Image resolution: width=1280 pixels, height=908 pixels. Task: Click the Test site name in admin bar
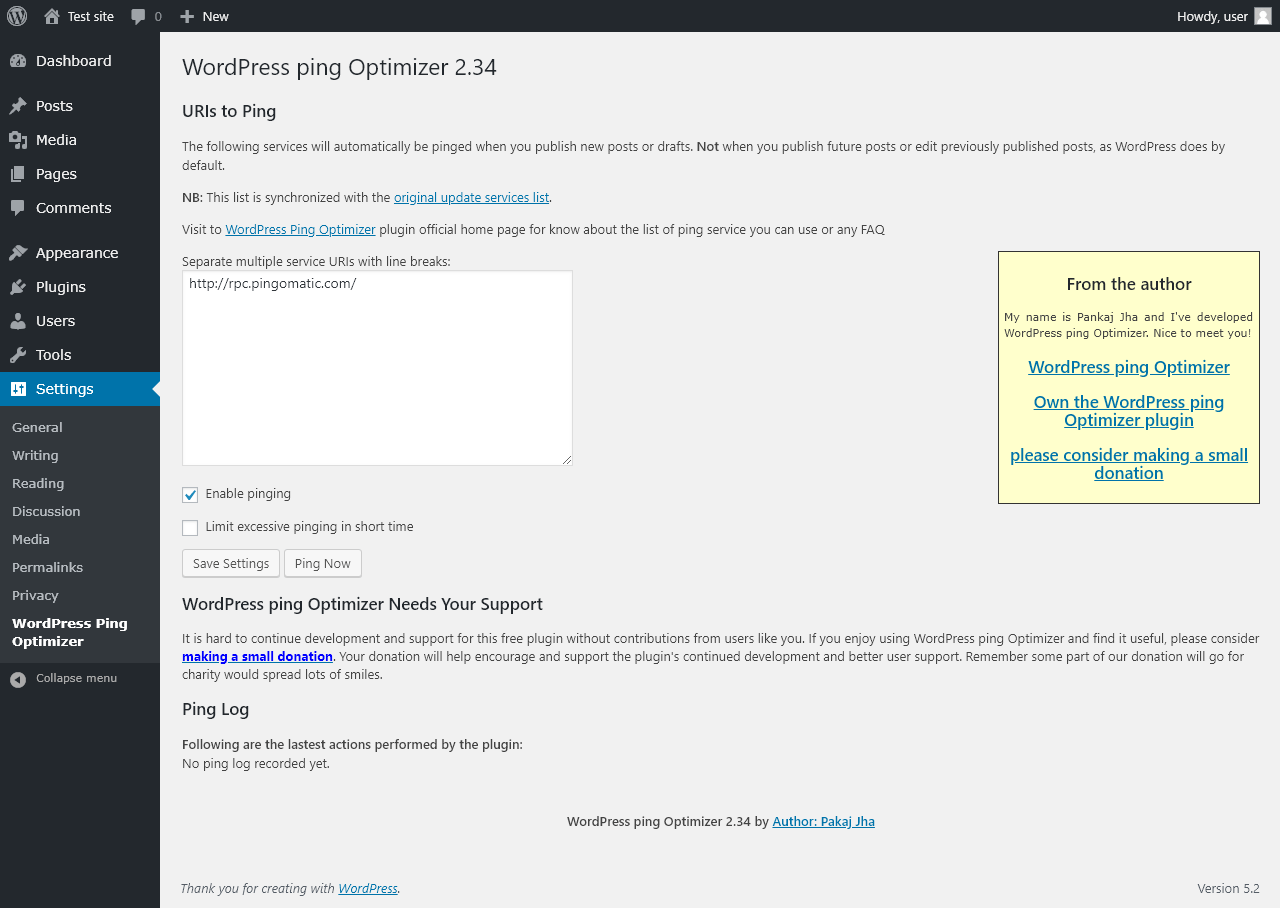coord(91,16)
